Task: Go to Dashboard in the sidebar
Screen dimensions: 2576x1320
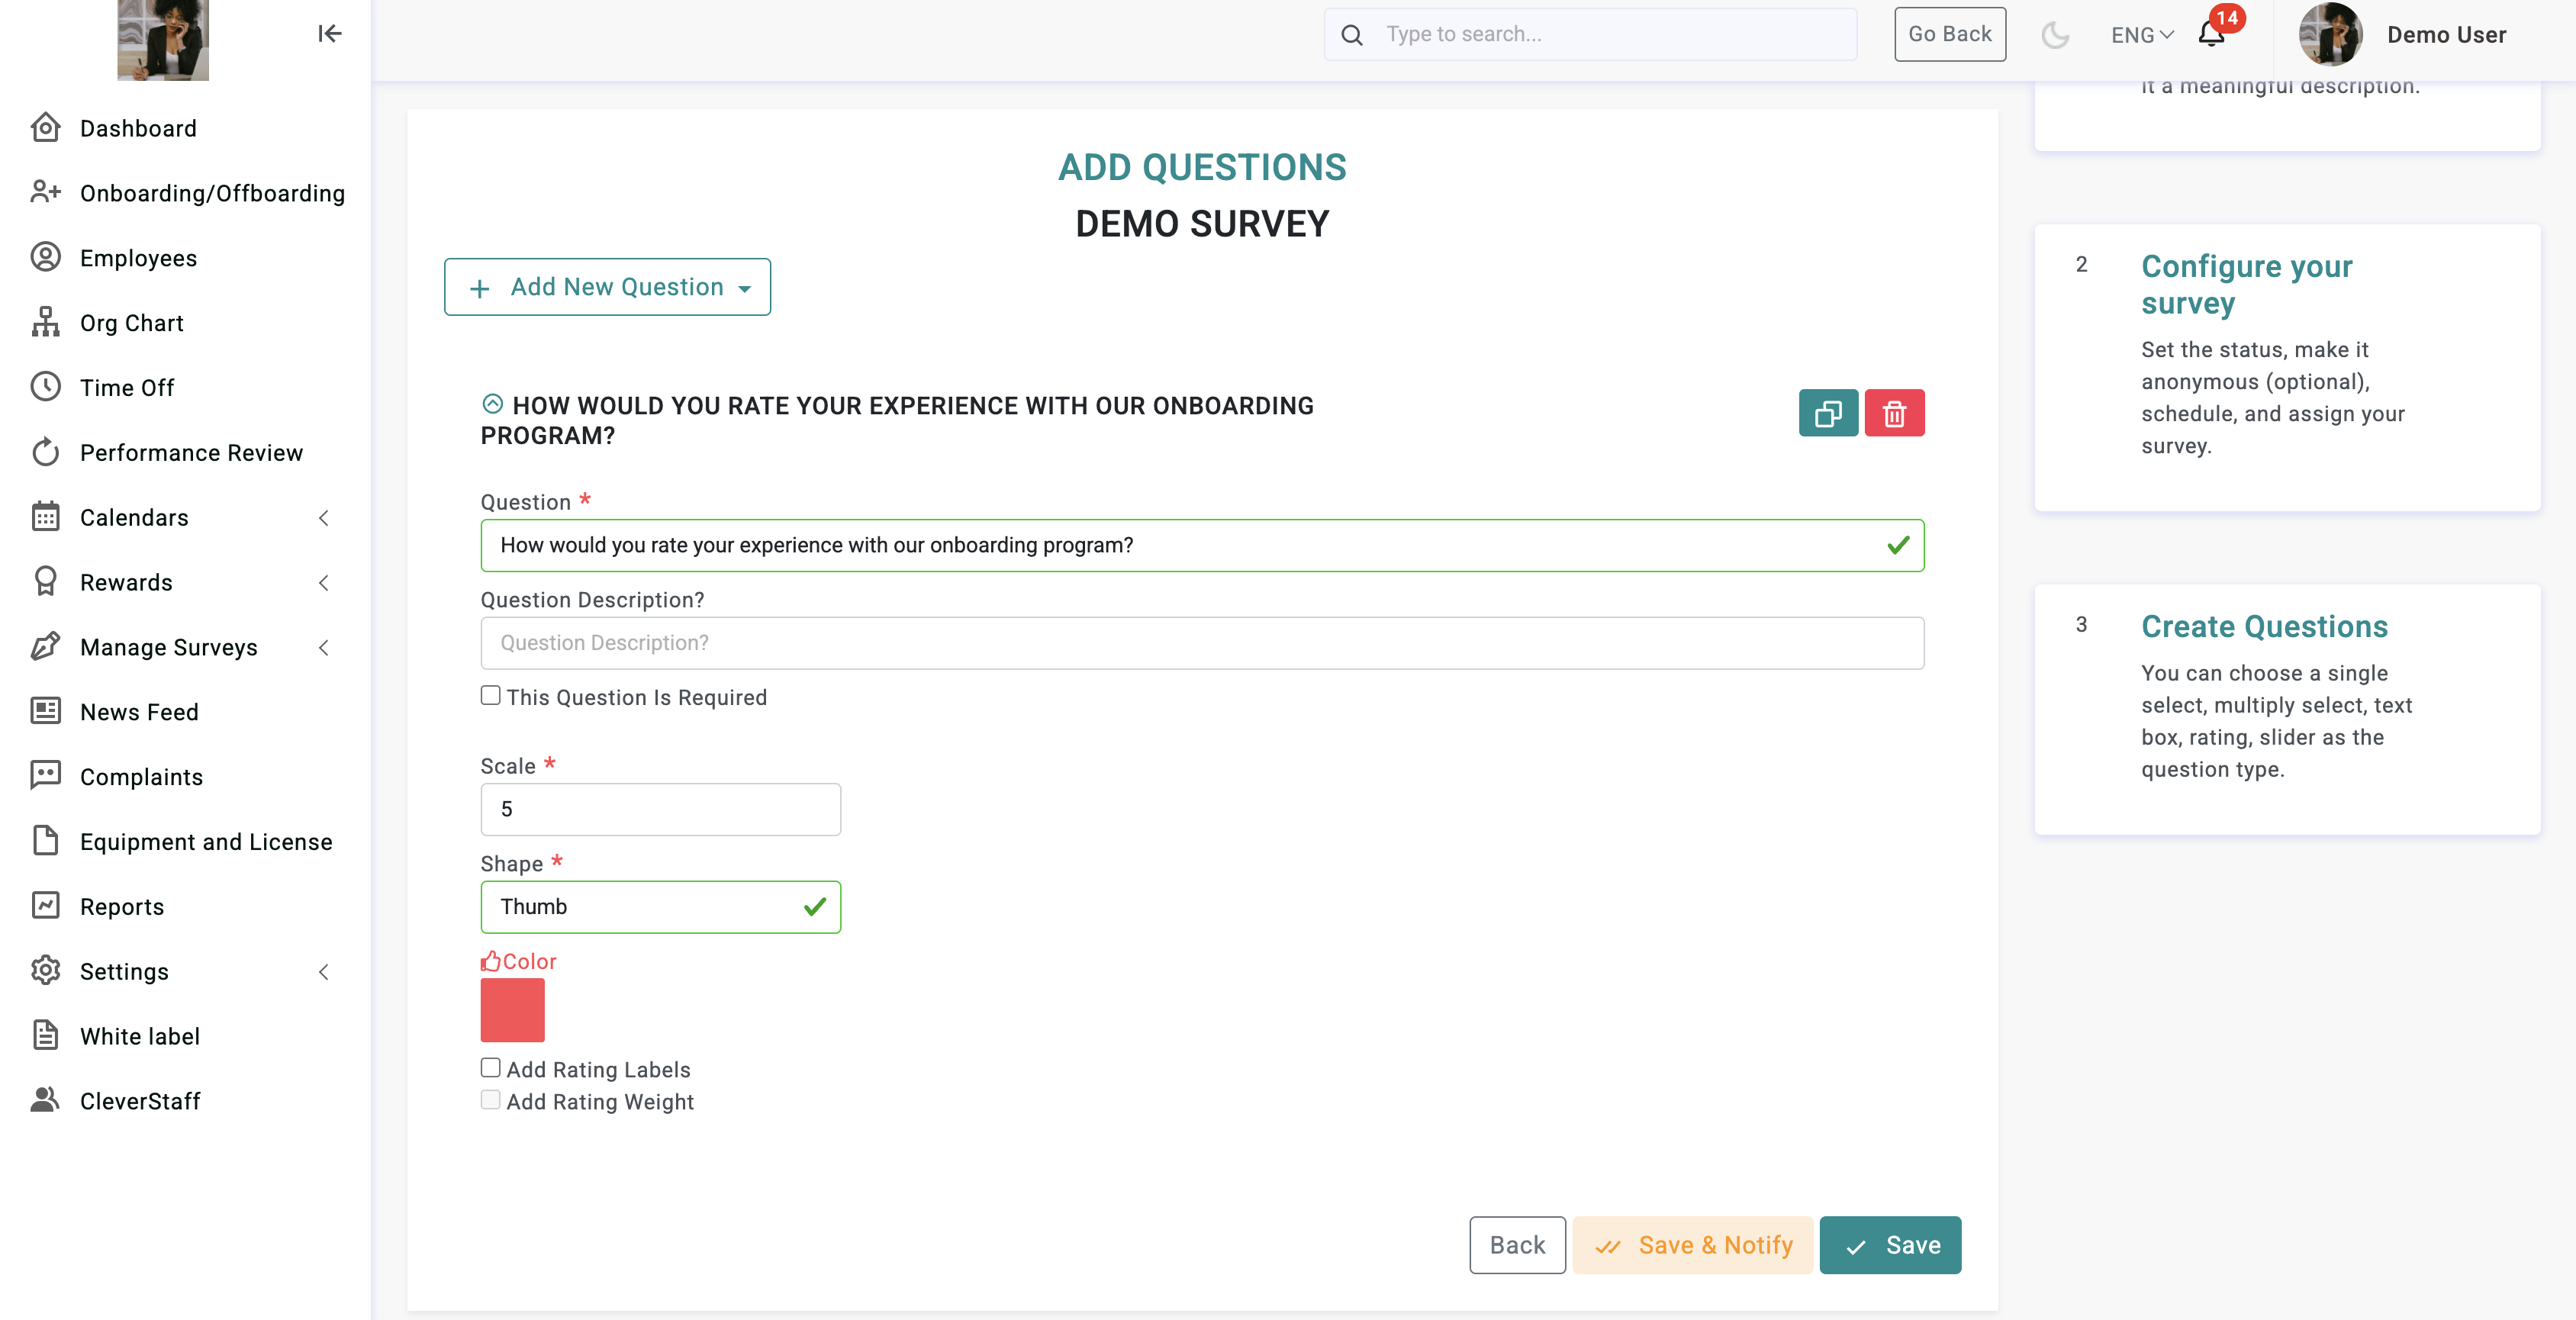Action: click(x=138, y=128)
